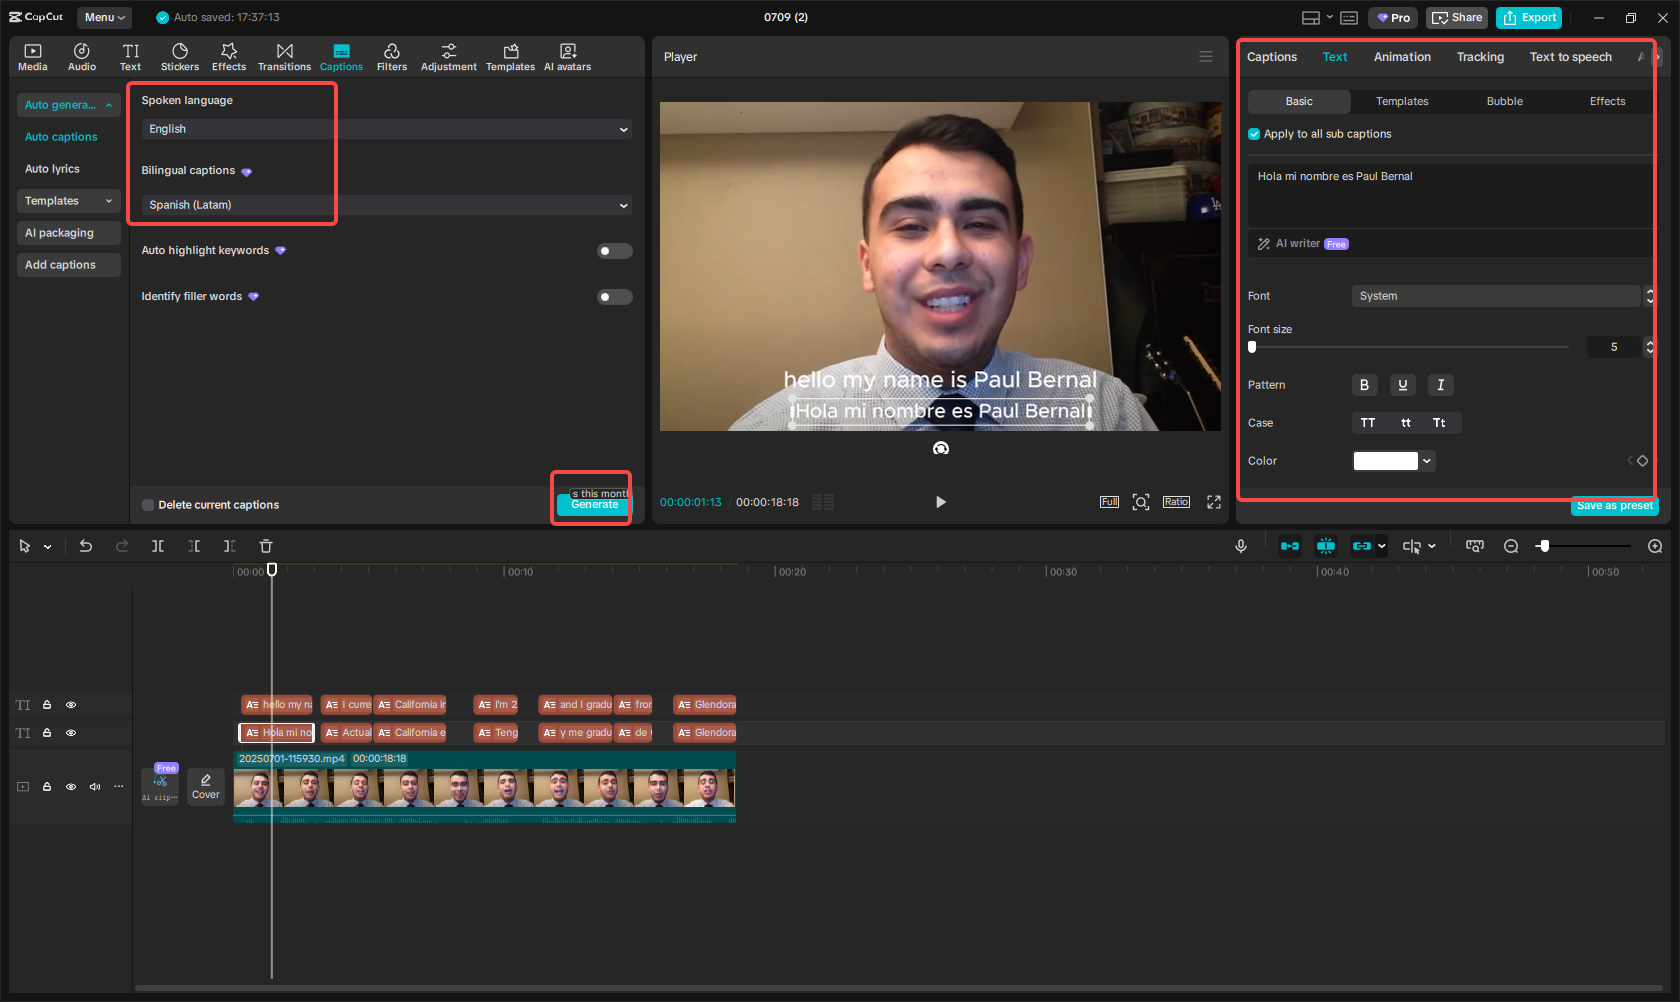Screen dimensions: 1680x1002
Task: Open the Spanish (Latam) bilingual captions dropdown
Action: tap(384, 204)
